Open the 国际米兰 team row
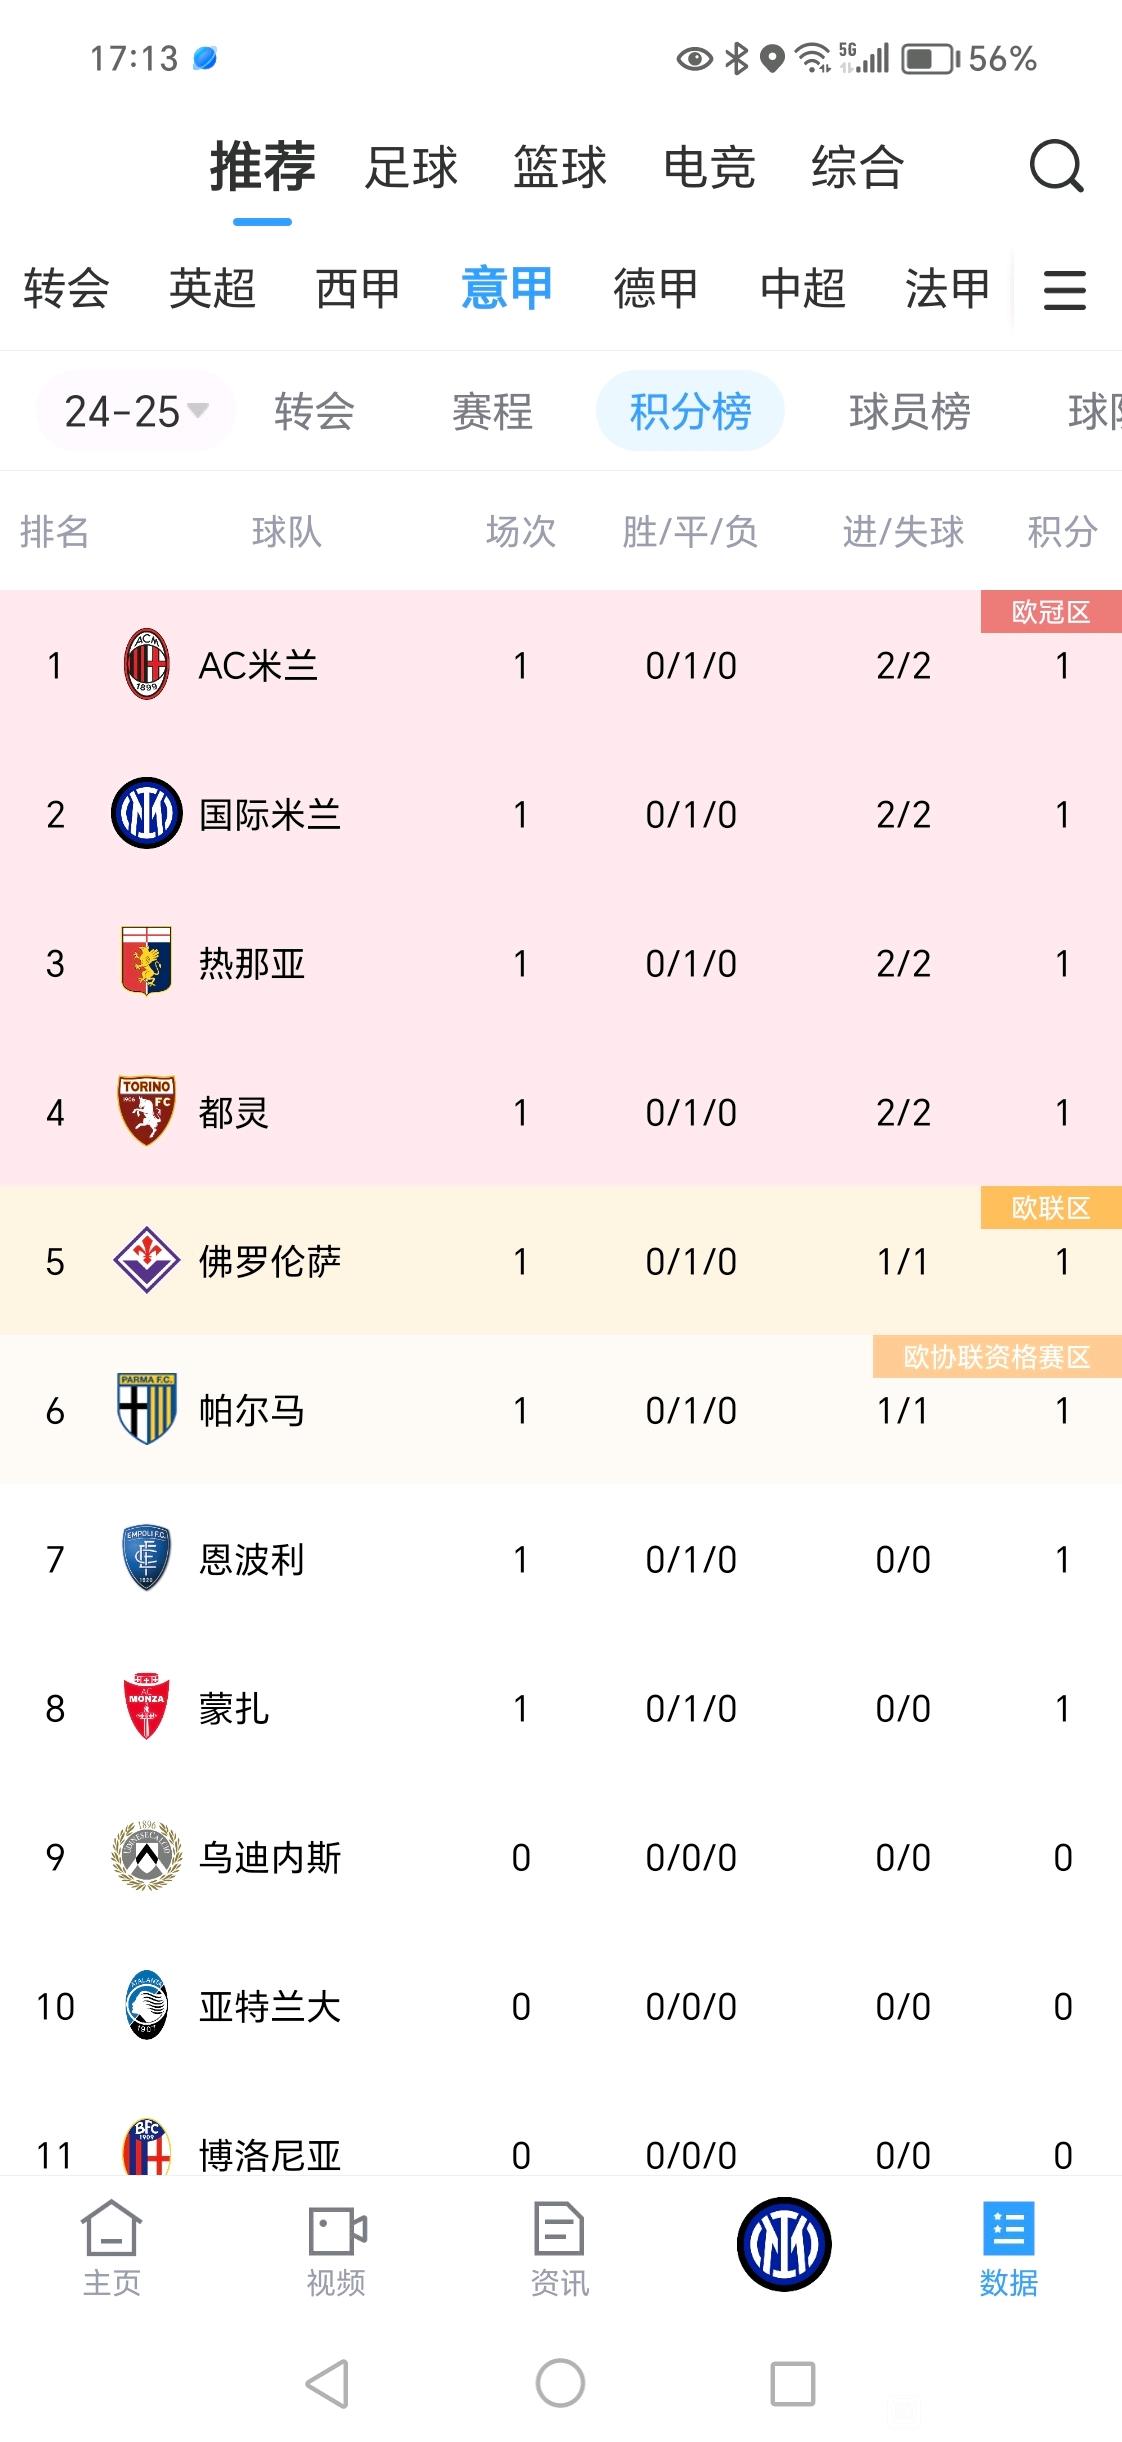This screenshot has height=2442, width=1122. pyautogui.click(x=561, y=814)
